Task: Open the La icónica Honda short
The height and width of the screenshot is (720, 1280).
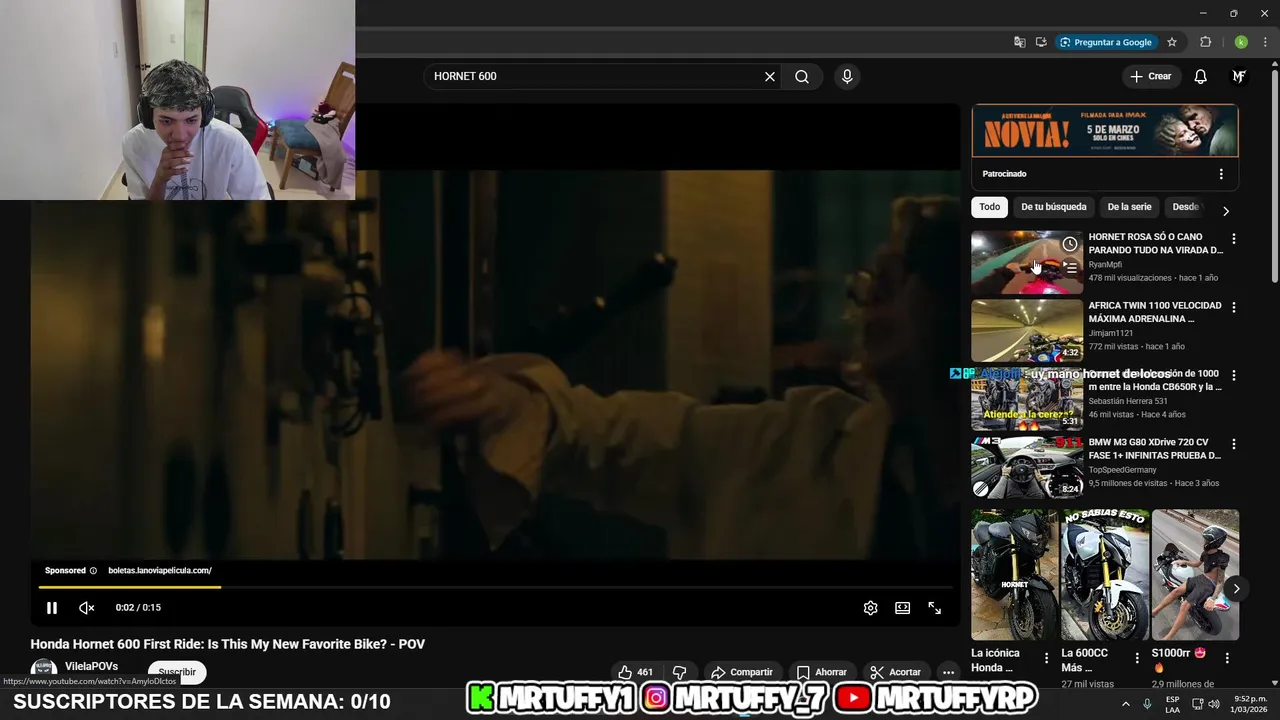Action: point(1014,575)
